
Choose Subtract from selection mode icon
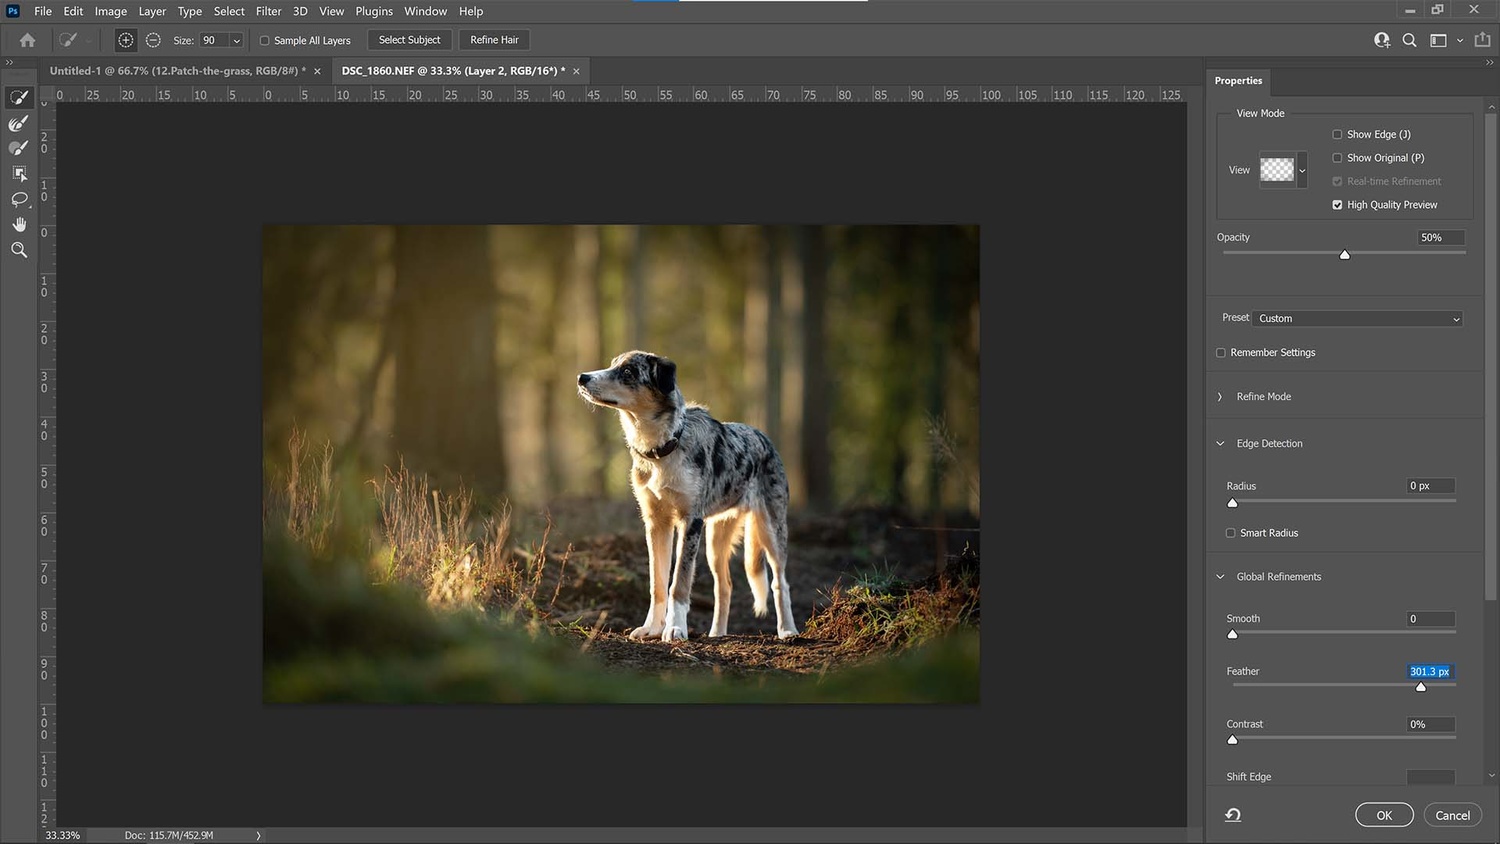click(x=153, y=40)
